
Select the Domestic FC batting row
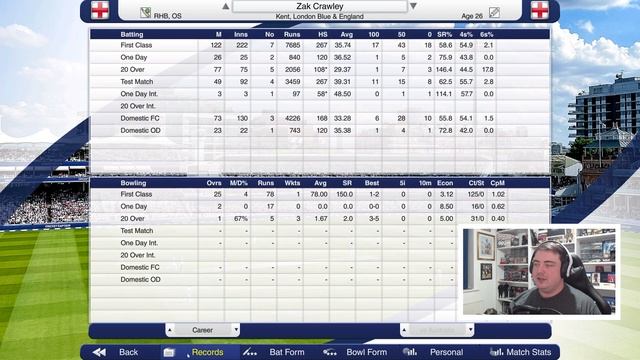pyautogui.click(x=320, y=118)
